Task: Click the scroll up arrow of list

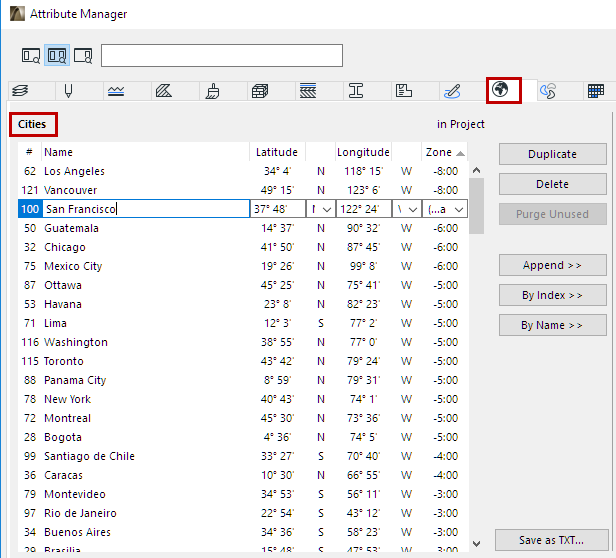Action: pos(477,170)
